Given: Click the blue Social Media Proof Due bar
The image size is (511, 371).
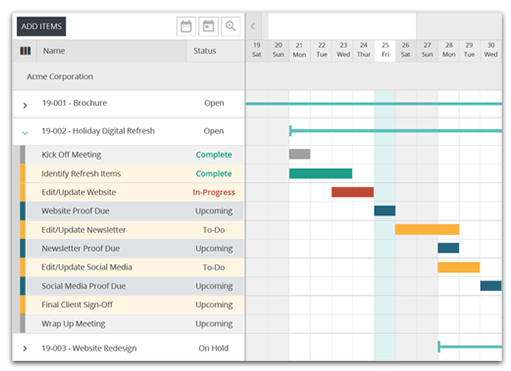Looking at the screenshot, I should pos(491,286).
